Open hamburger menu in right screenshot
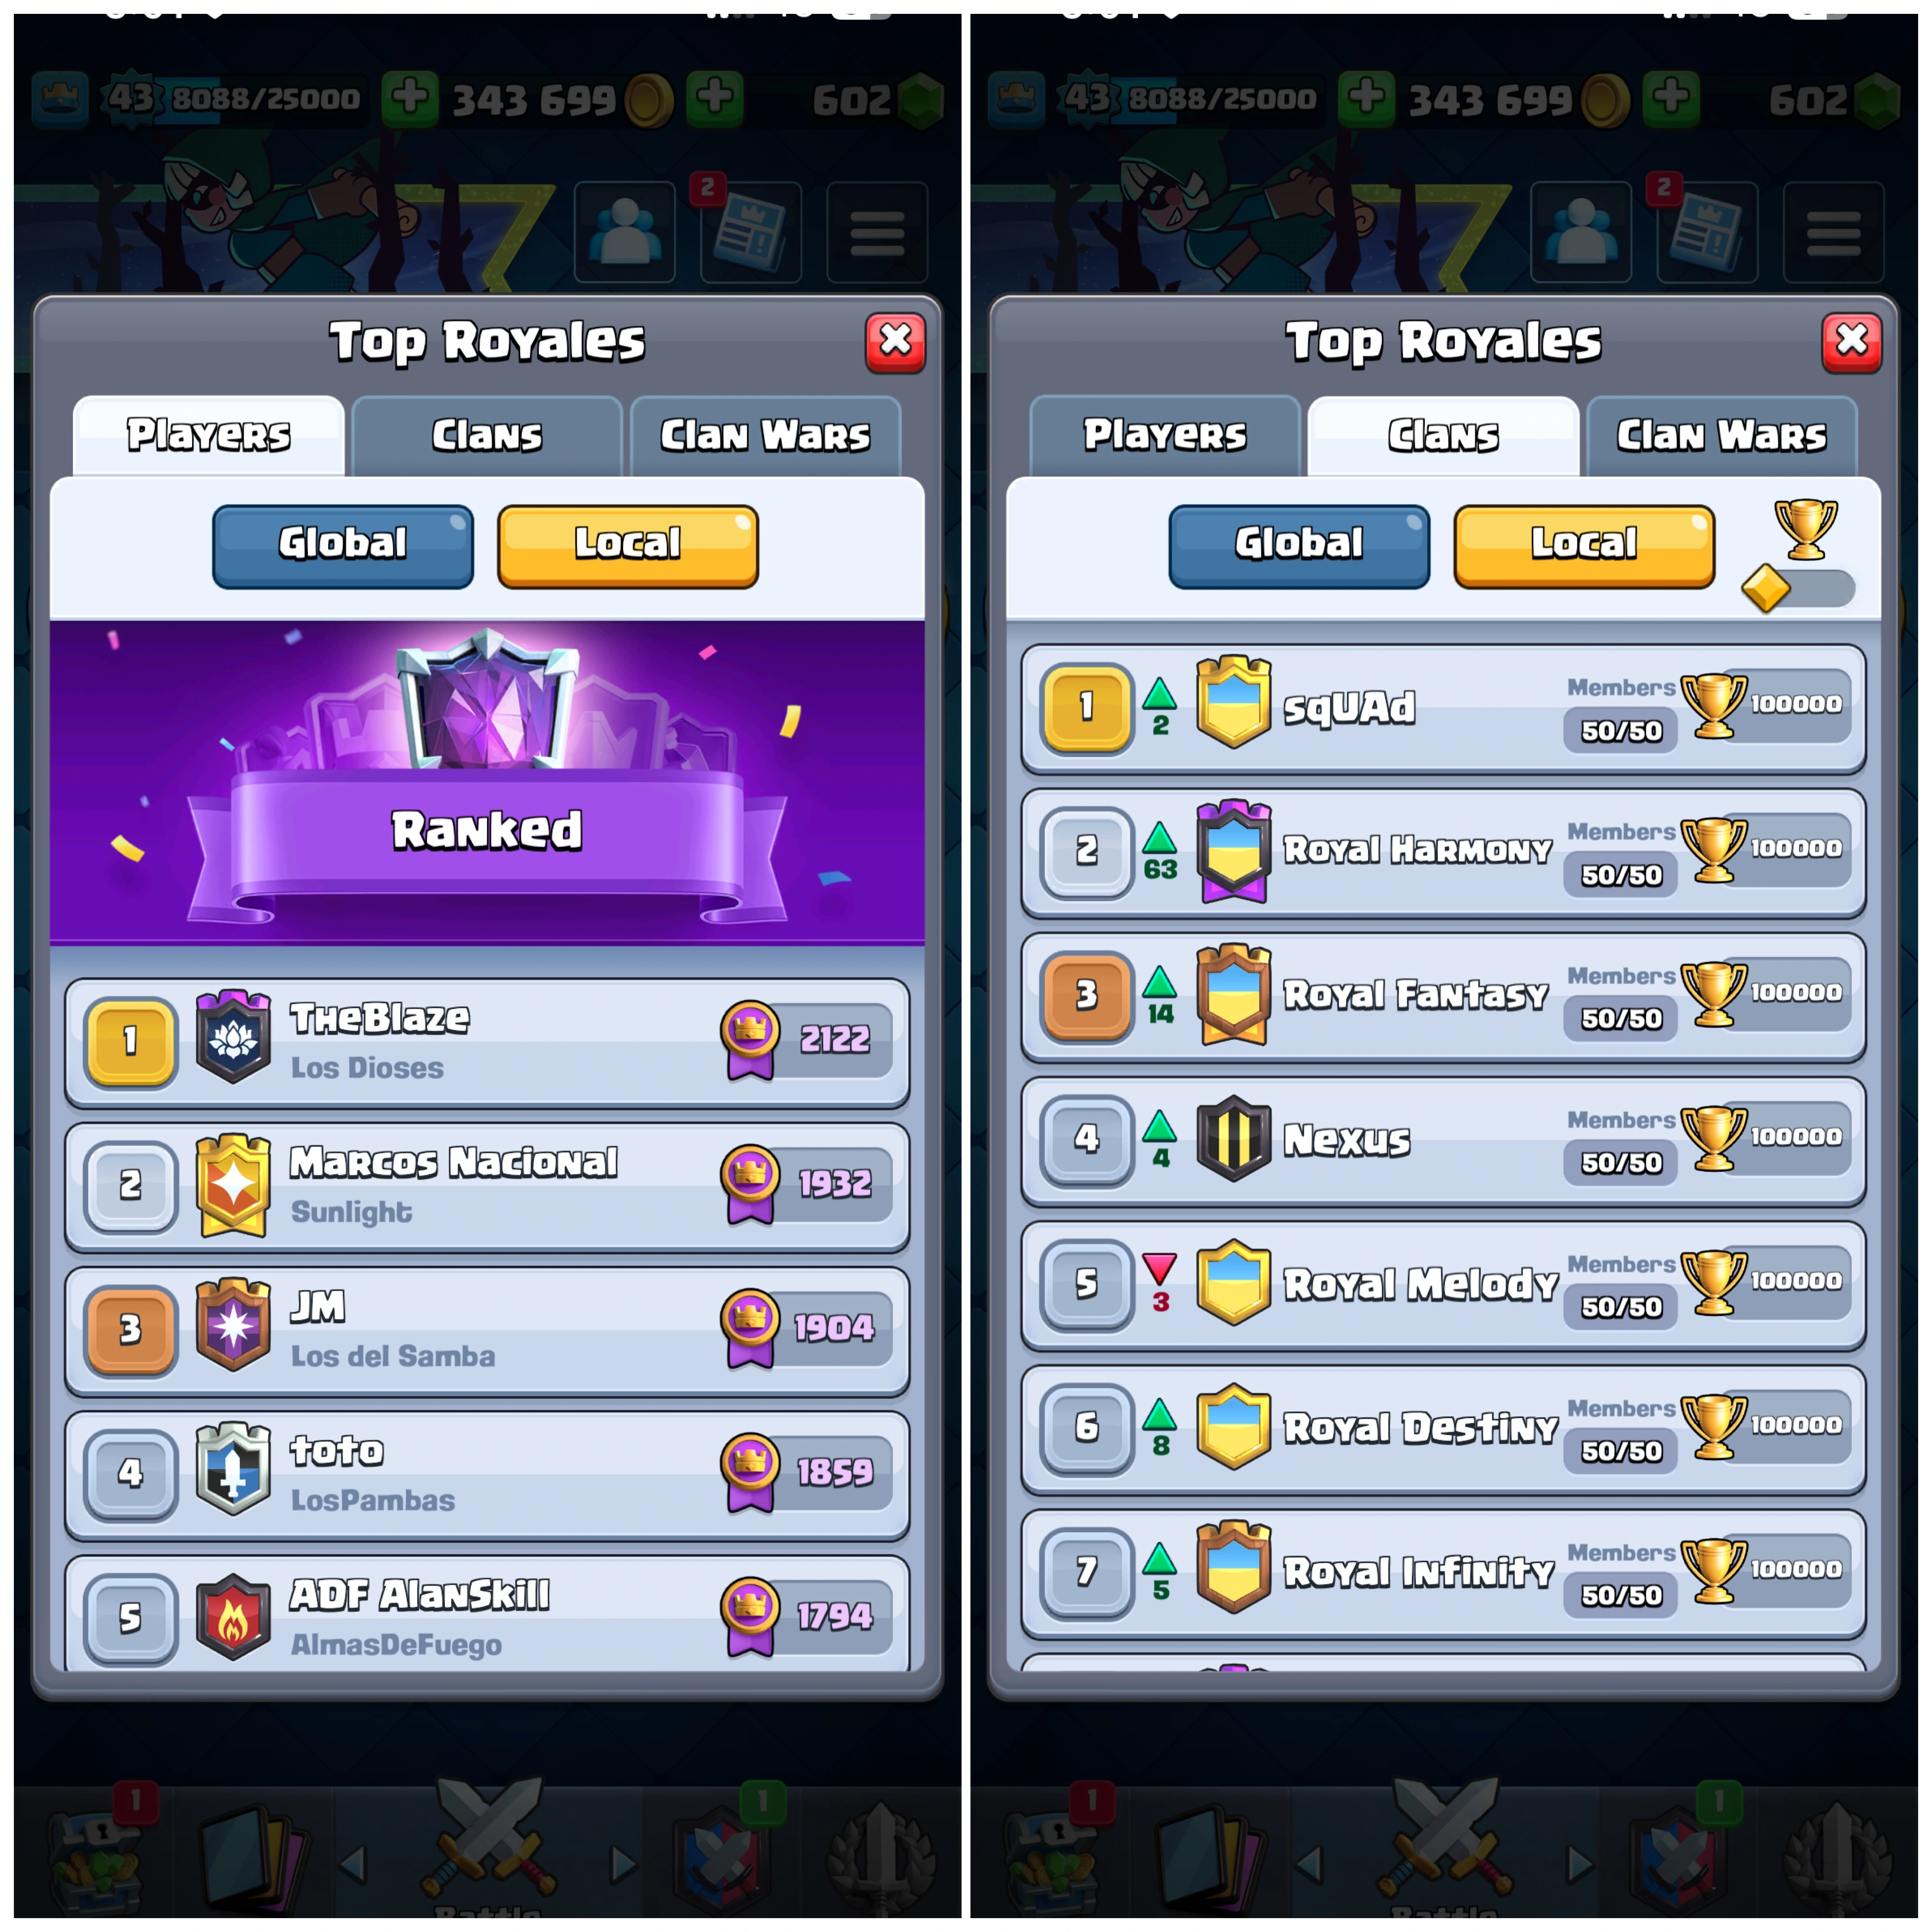The height and width of the screenshot is (1932, 1932). tap(1833, 231)
